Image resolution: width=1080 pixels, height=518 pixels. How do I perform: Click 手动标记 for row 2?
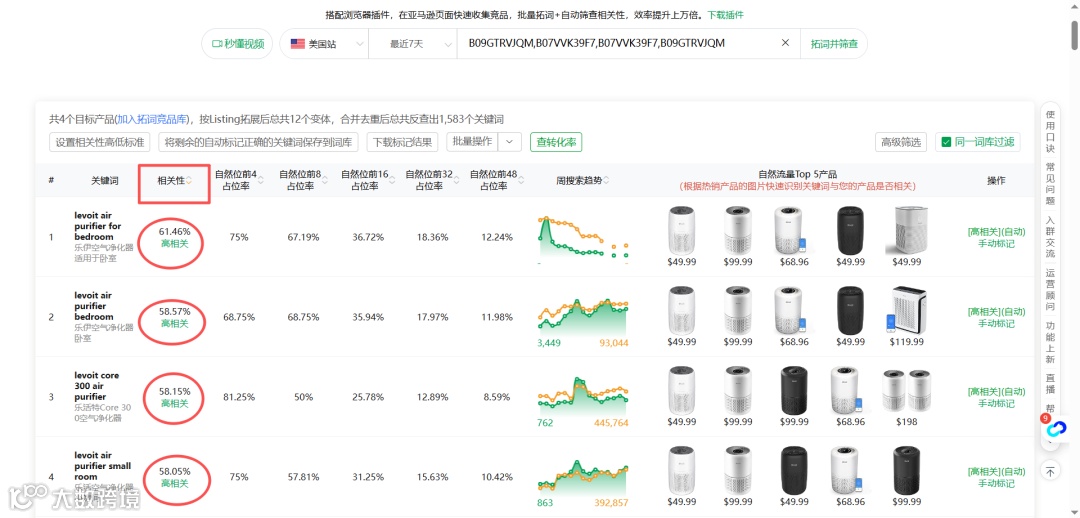996,324
